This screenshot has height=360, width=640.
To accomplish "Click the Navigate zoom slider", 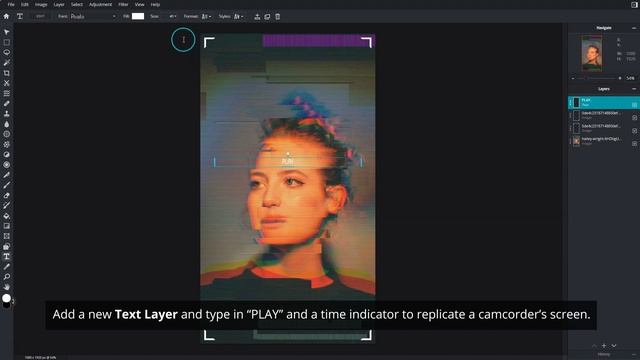I will pos(596,78).
